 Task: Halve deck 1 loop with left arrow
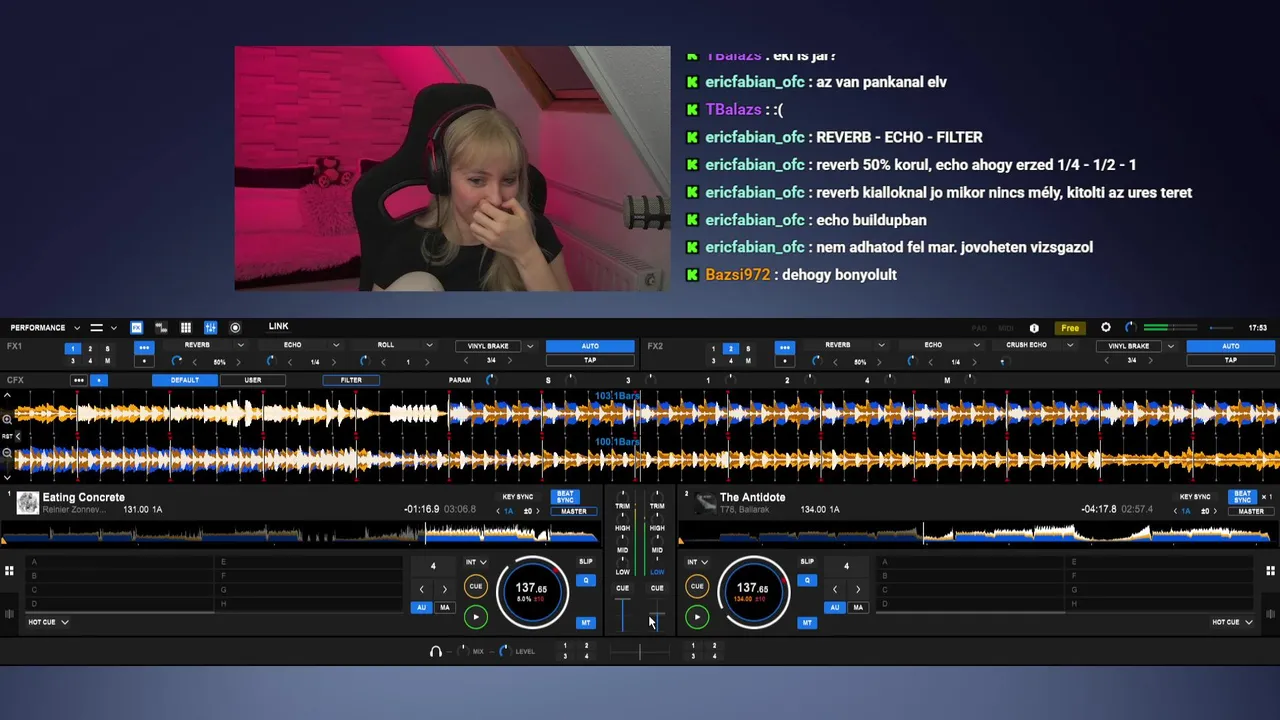tap(422, 589)
